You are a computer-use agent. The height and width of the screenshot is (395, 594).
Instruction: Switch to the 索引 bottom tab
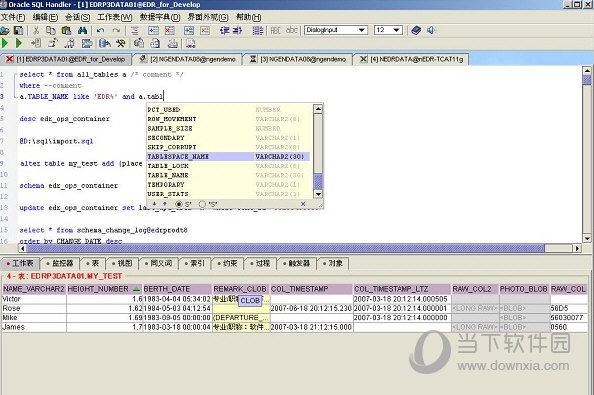click(194, 263)
